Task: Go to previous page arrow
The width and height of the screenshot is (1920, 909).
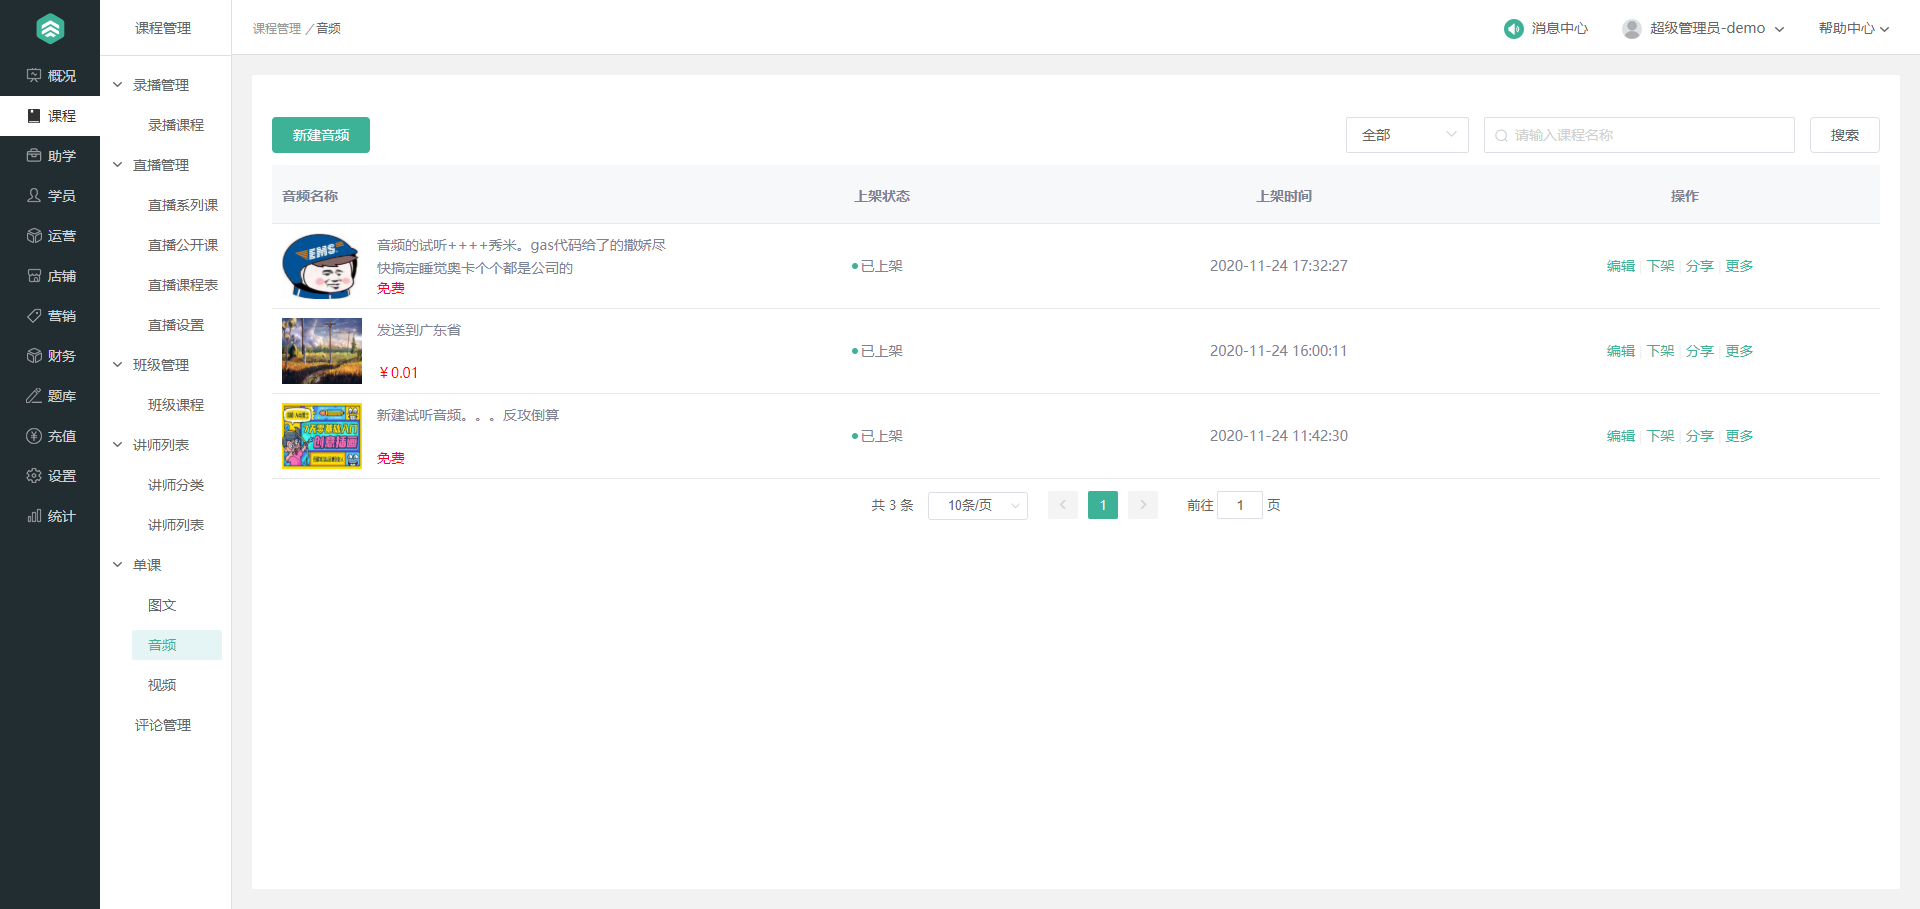Action: 1063,505
